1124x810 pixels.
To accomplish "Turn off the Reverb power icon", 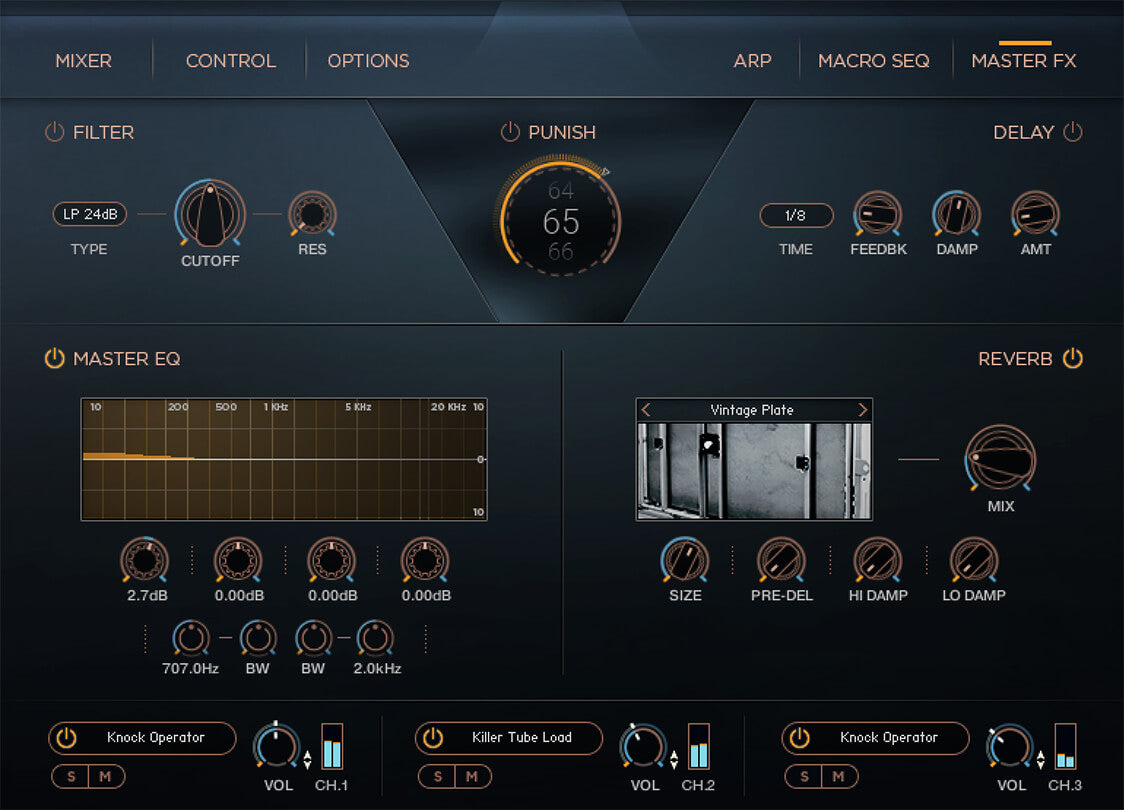I will tap(1073, 358).
